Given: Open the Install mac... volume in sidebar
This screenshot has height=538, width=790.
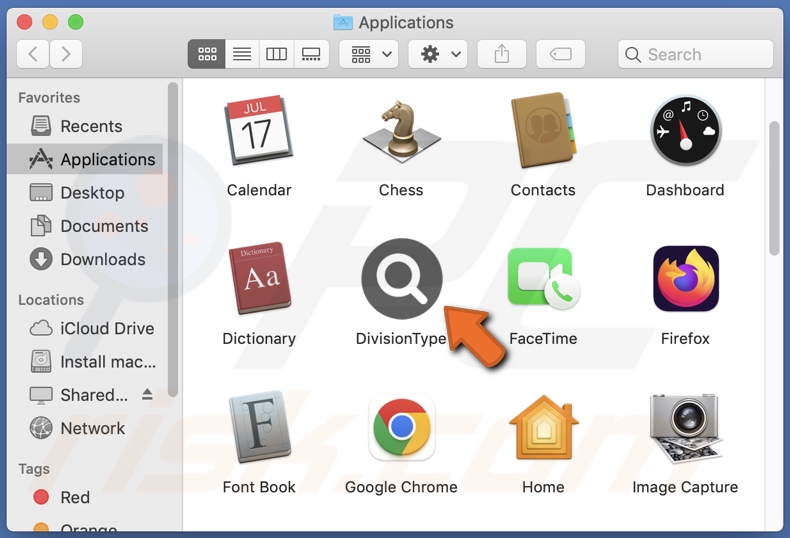Looking at the screenshot, I should click(x=85, y=362).
